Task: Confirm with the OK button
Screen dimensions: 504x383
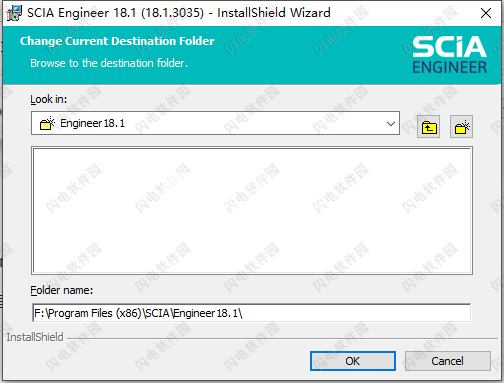Action: 353,361
